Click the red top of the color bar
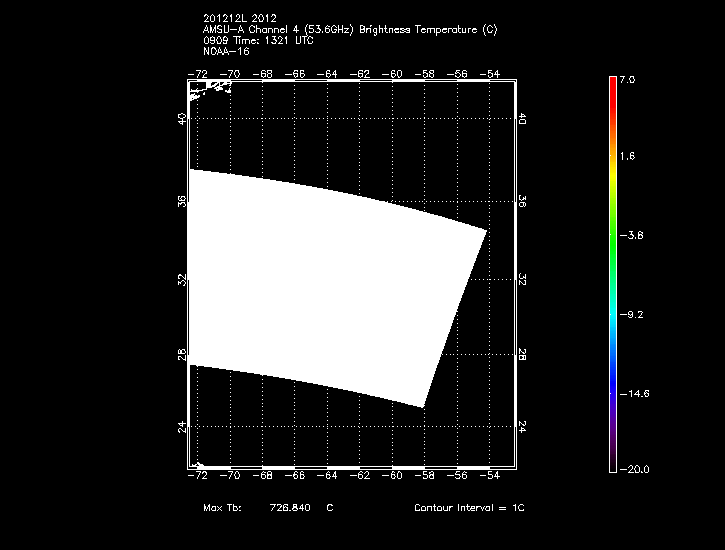Image resolution: width=725 pixels, height=550 pixels. coord(613,83)
